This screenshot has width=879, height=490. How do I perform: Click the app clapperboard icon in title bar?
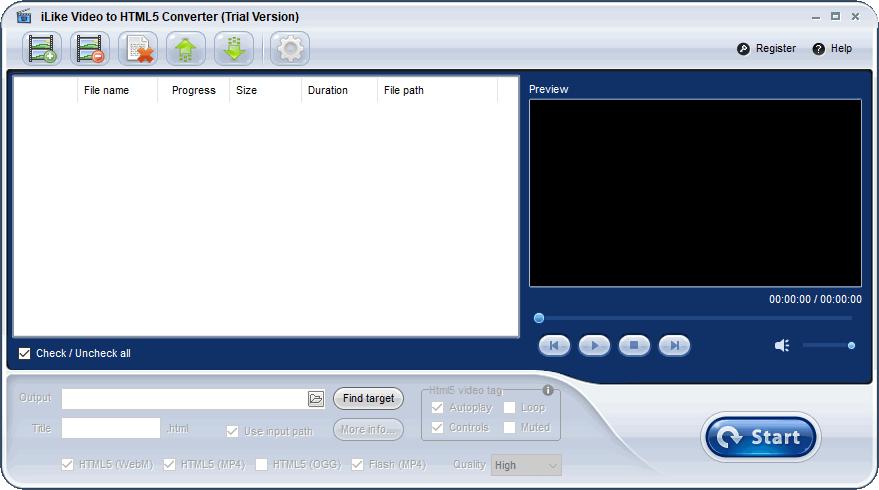24,16
